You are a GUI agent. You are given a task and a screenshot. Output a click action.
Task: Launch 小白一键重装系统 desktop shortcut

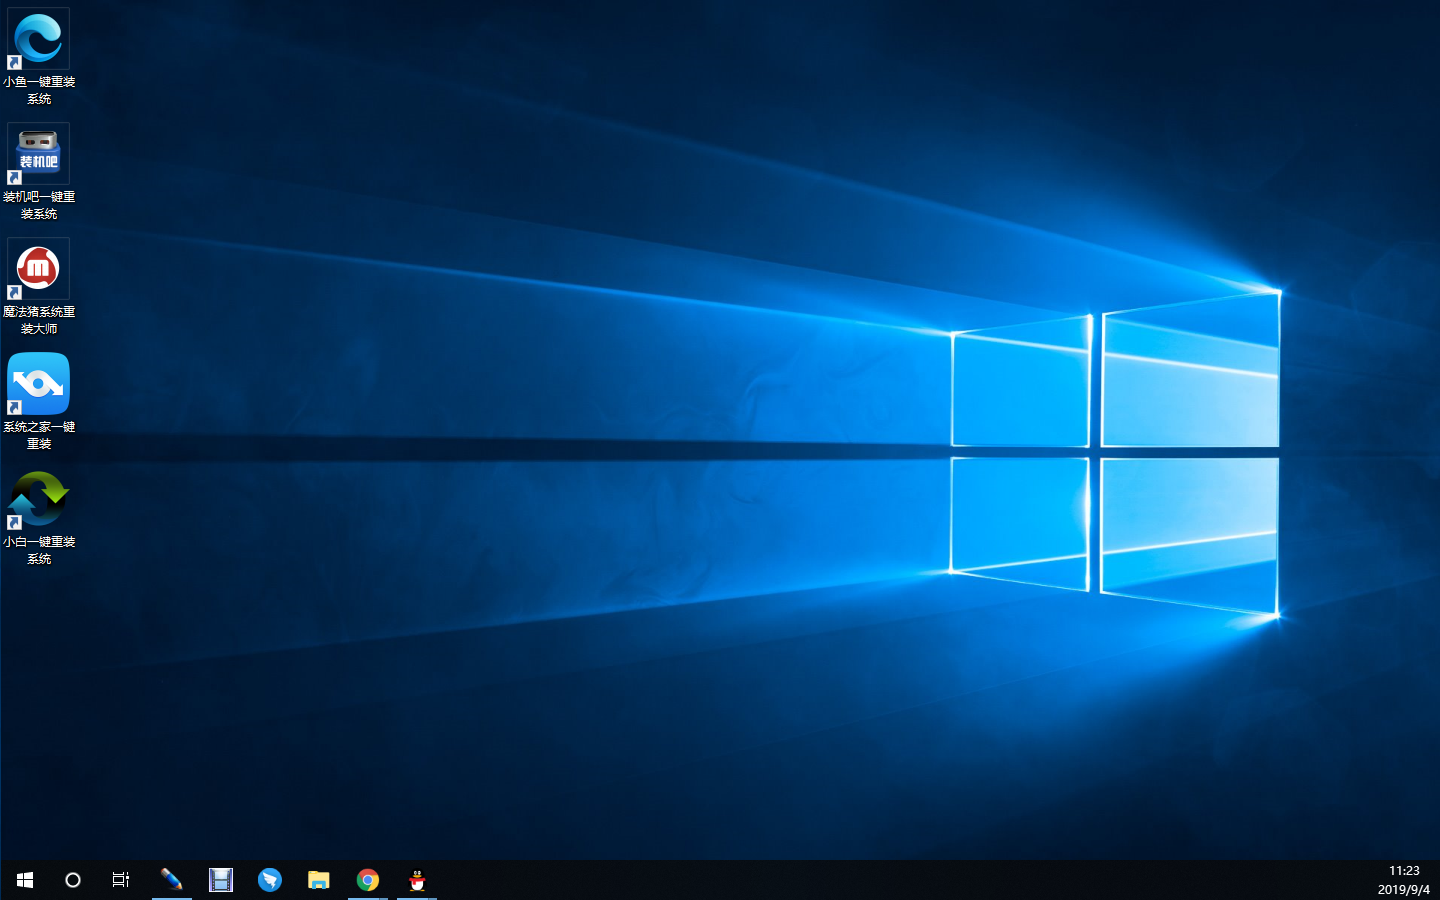pos(38,497)
